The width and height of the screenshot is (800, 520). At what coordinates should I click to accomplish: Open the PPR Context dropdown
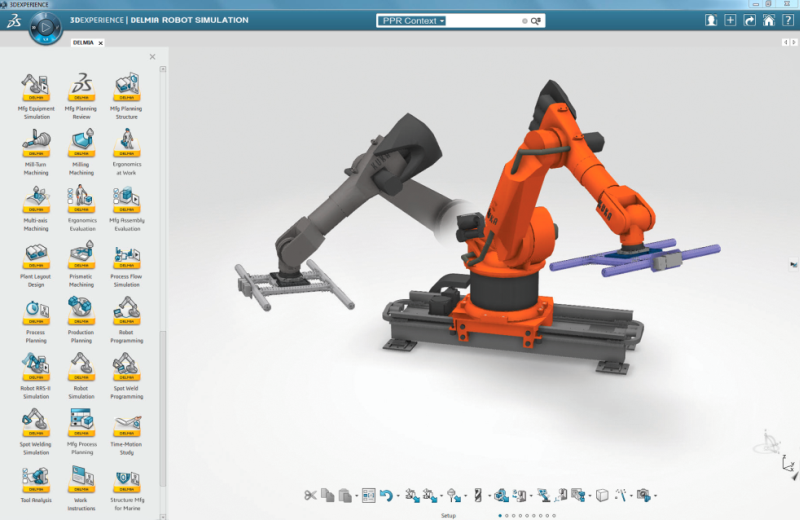pos(414,21)
